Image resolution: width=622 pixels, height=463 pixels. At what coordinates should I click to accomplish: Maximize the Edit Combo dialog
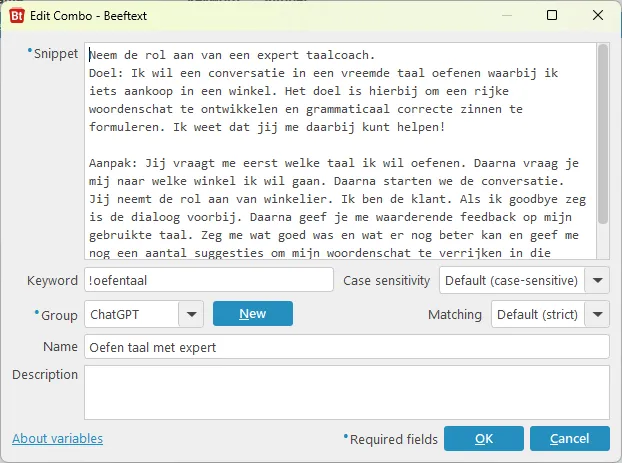[552, 15]
